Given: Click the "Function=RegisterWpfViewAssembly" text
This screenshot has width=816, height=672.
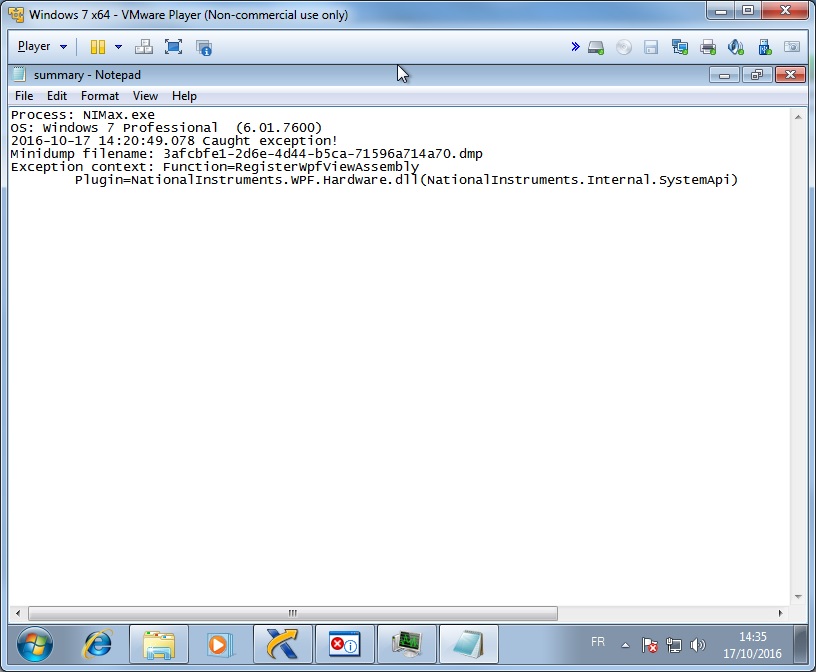Looking at the screenshot, I should point(291,167).
